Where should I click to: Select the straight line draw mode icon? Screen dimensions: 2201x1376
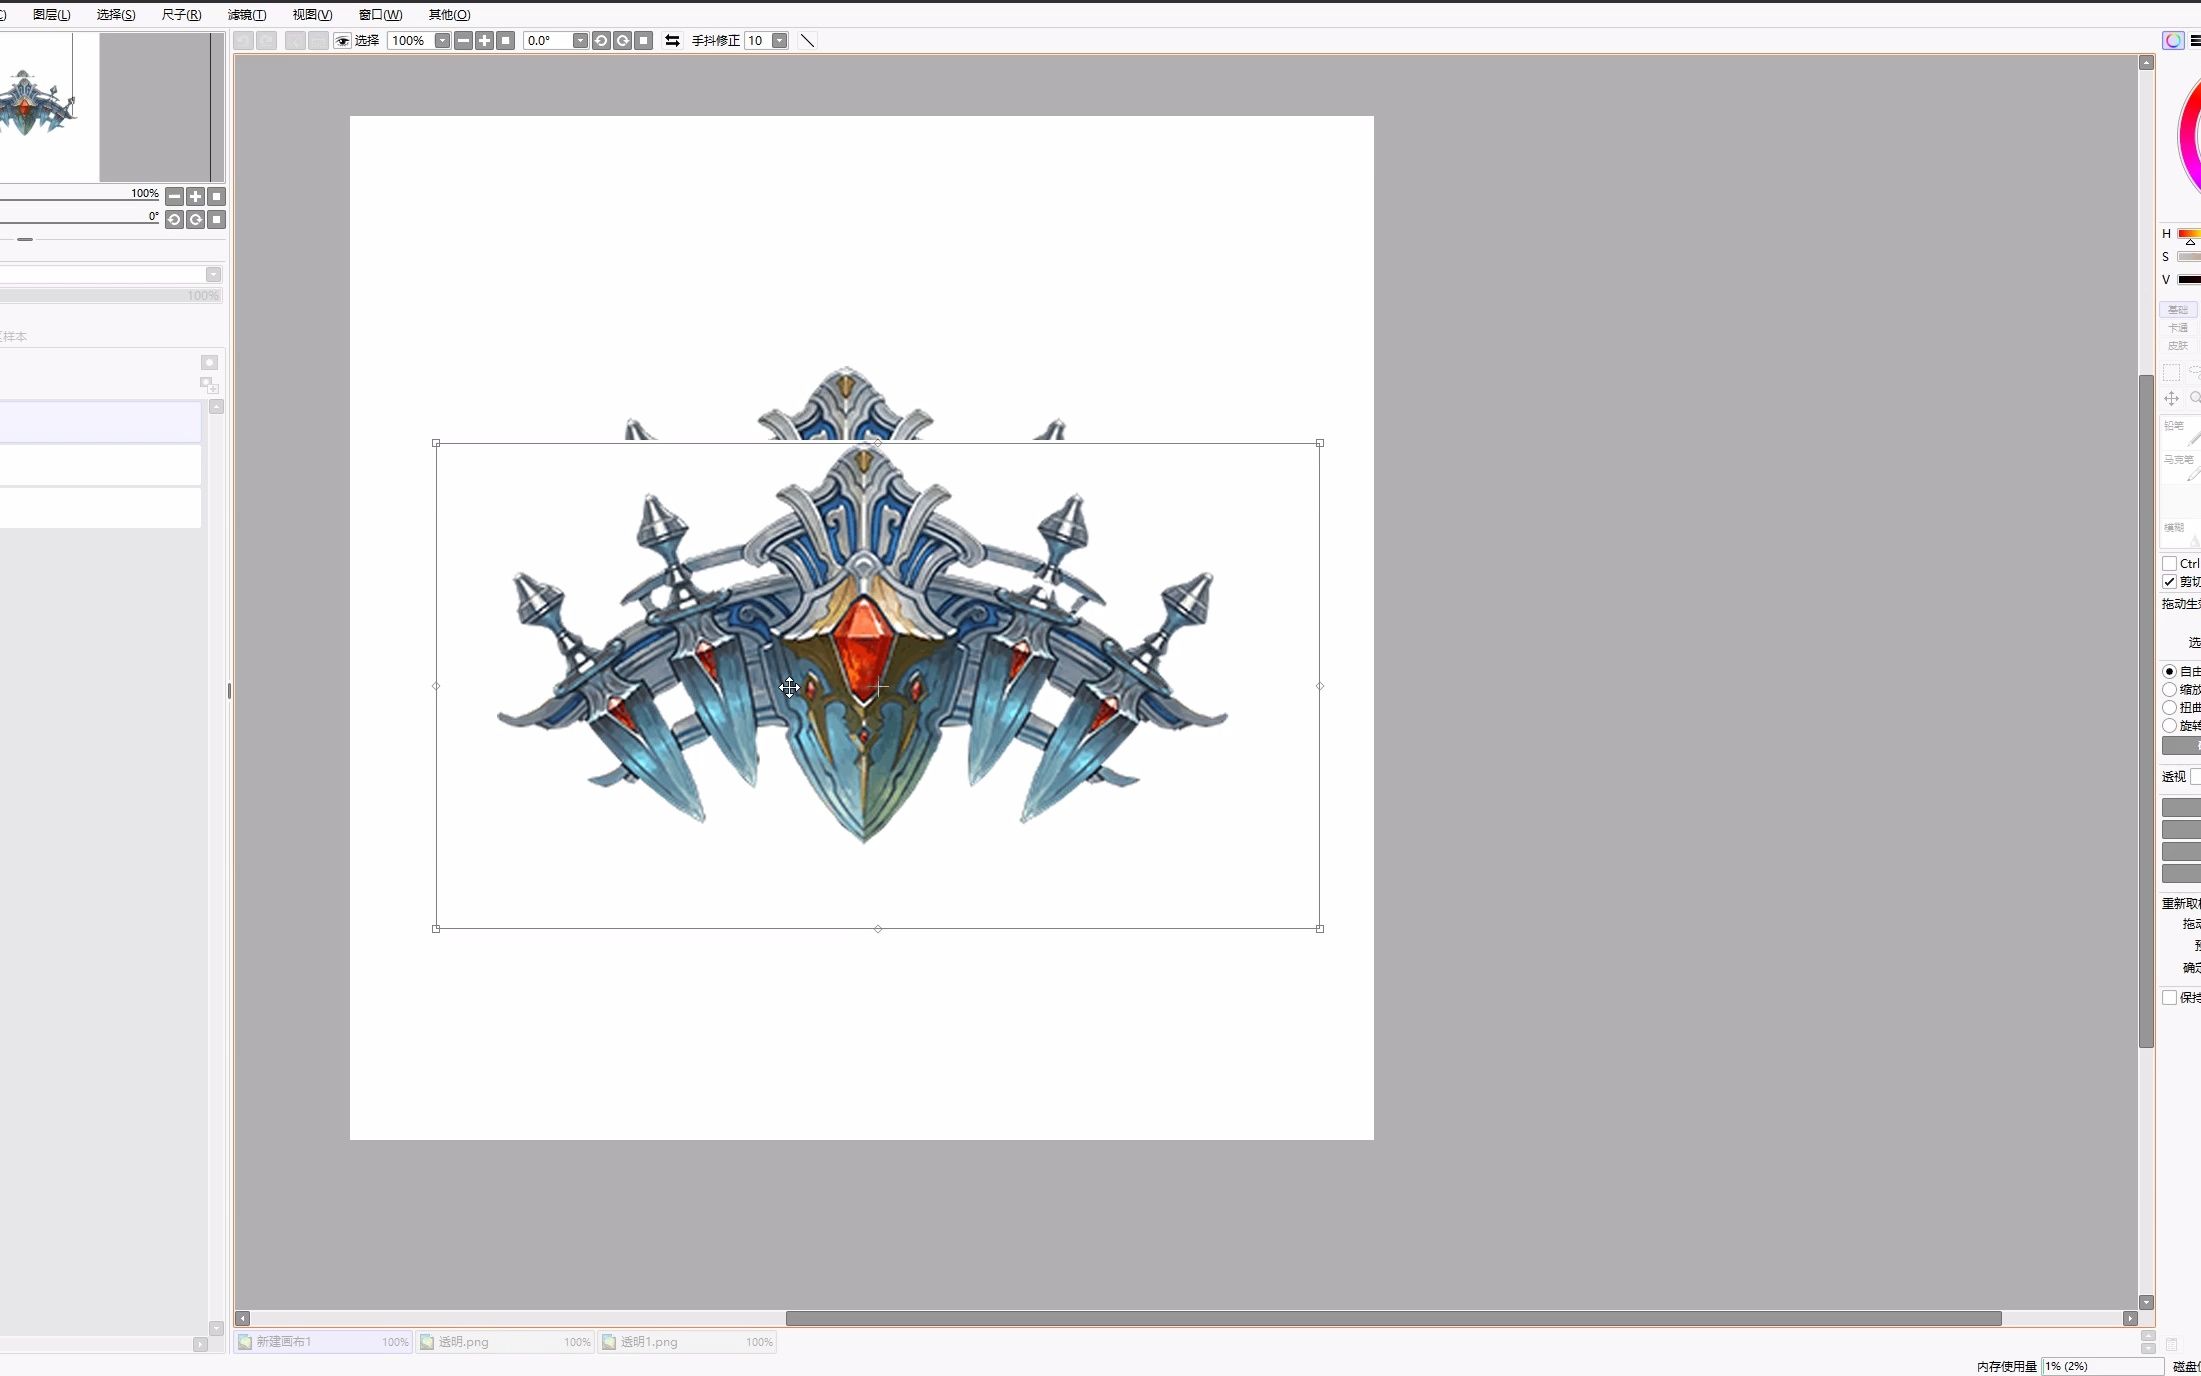(807, 41)
